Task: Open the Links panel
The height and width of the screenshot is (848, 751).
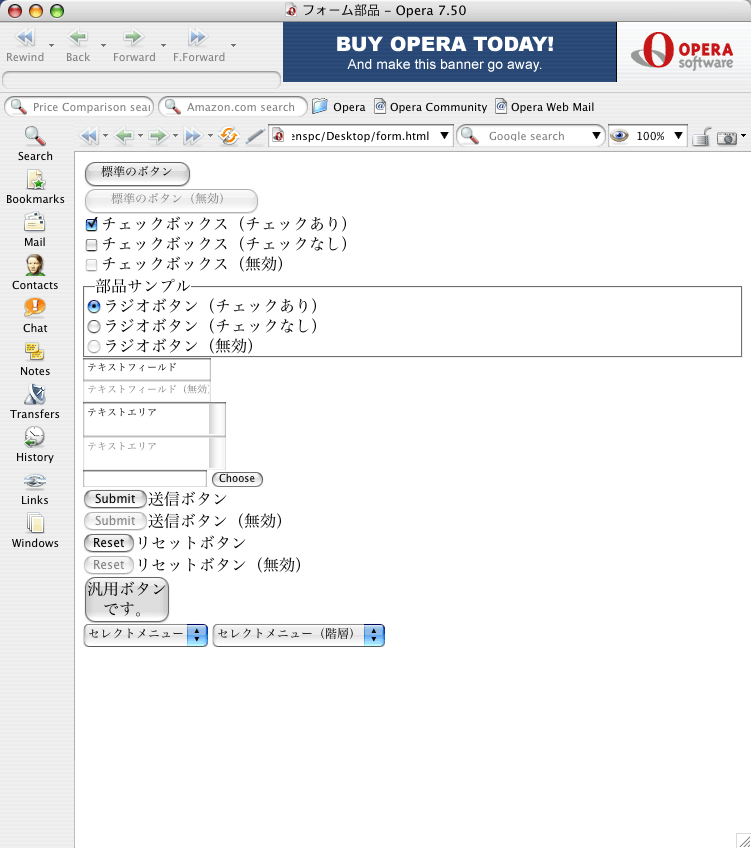Action: (x=35, y=488)
